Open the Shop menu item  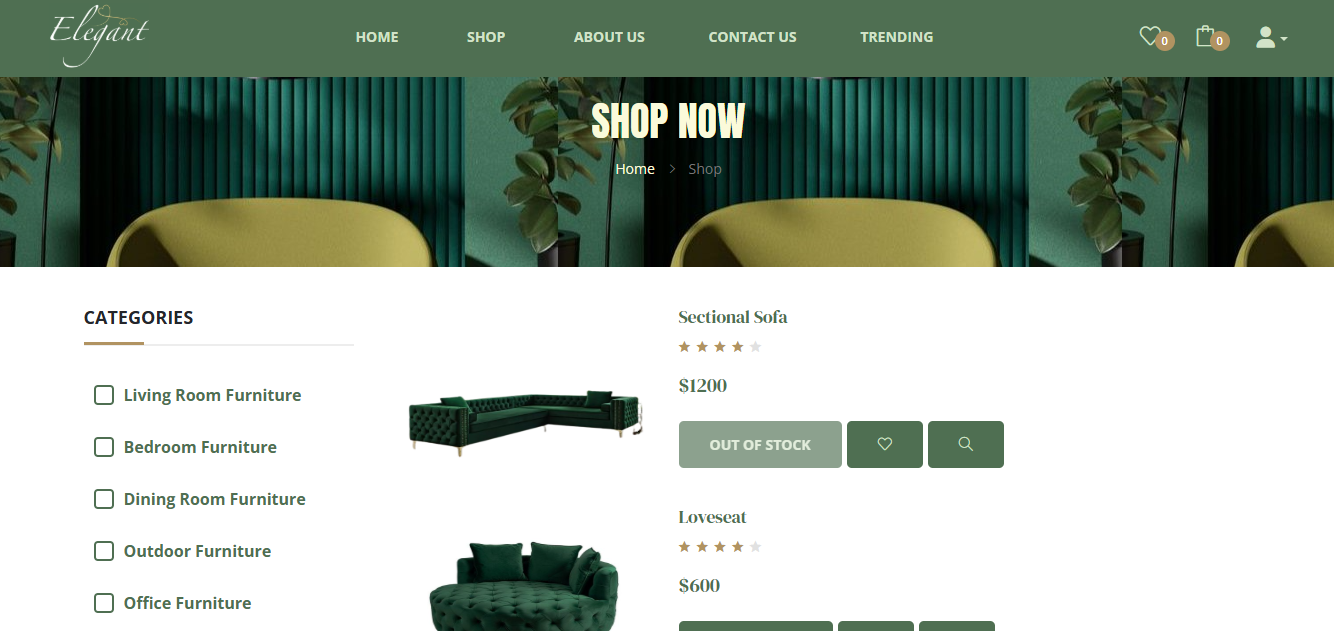pyautogui.click(x=486, y=37)
